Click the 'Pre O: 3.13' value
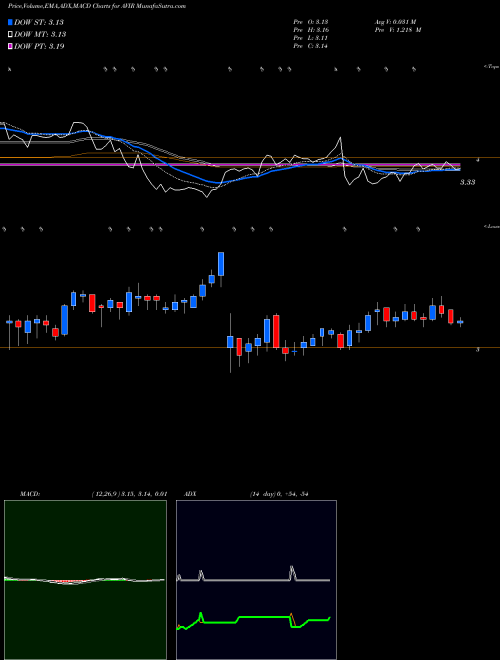 coord(311,21)
